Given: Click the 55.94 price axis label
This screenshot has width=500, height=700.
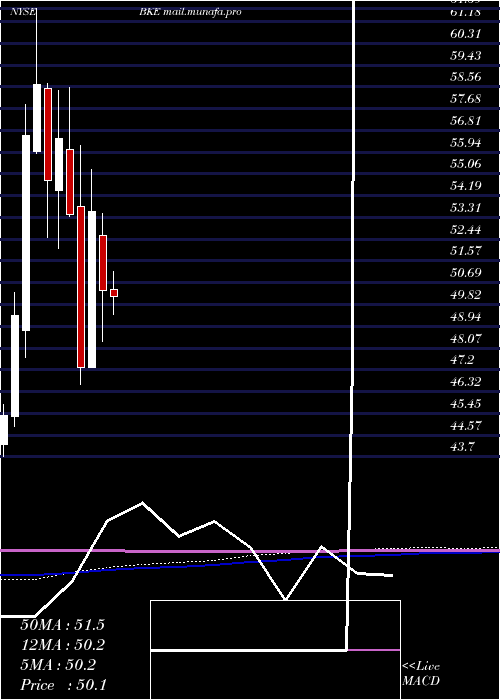Looking at the screenshot, I should pos(466,143).
